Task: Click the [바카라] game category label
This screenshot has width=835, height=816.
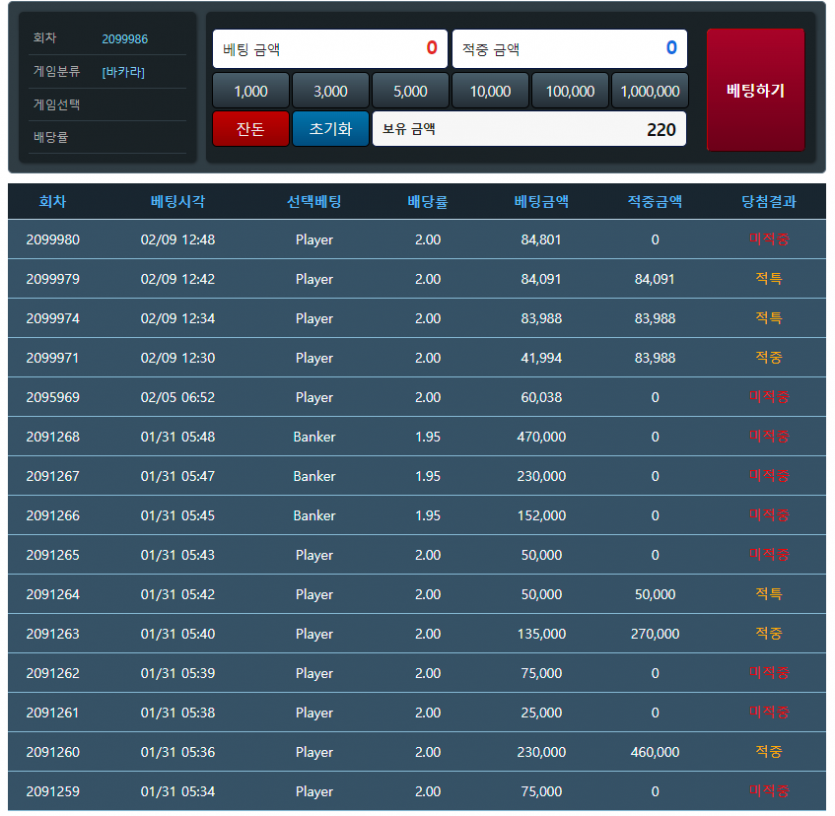Action: pos(123,72)
